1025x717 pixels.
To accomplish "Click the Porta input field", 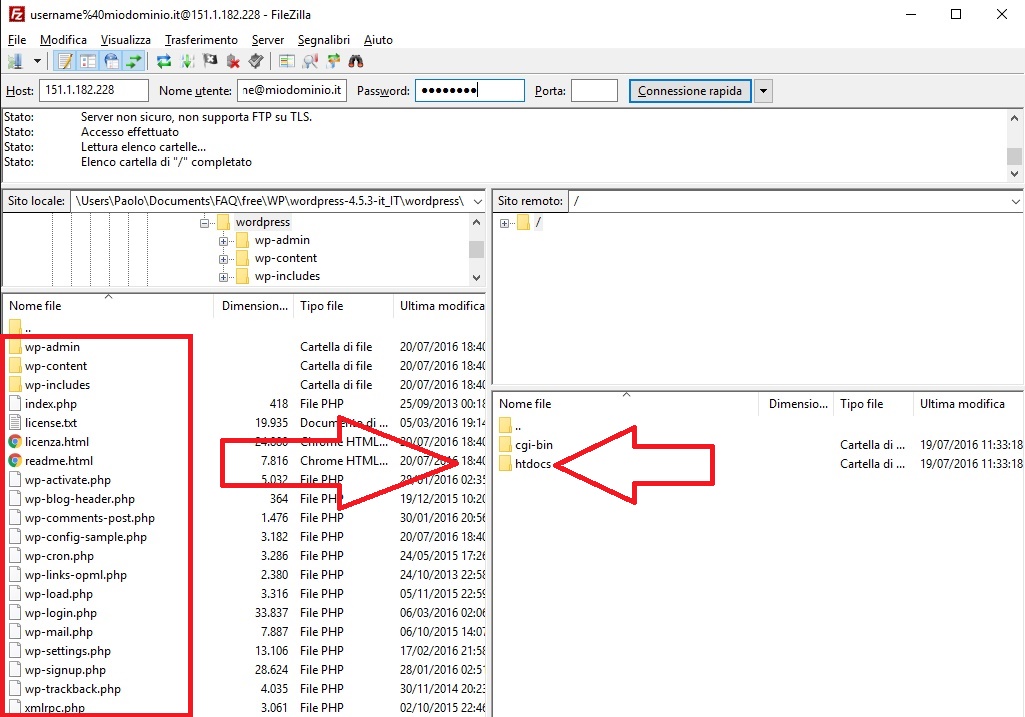I will point(594,90).
